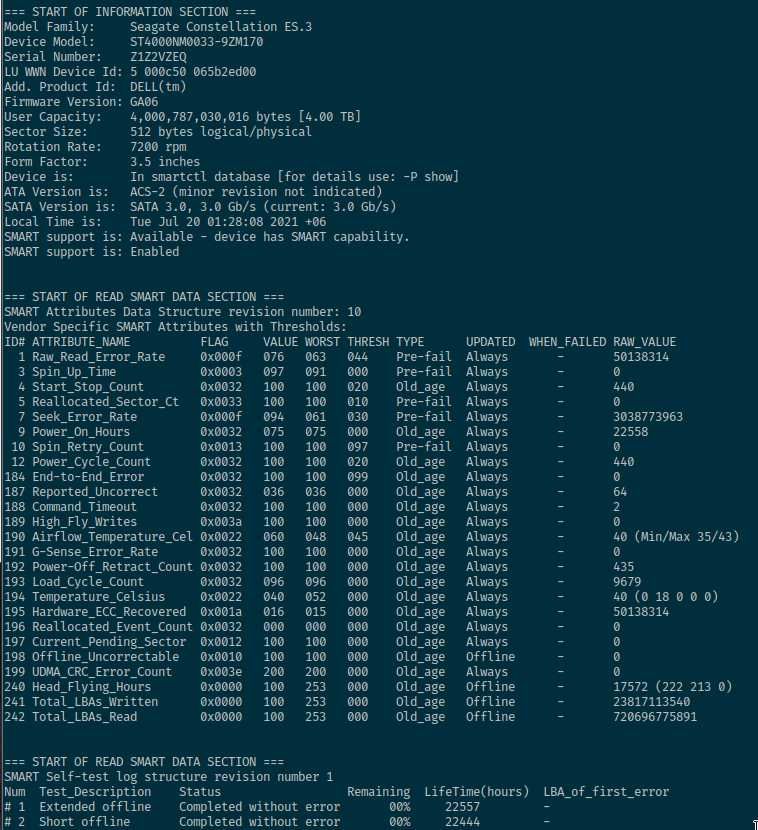Click the Power_On_Hours raw value 22558
This screenshot has height=830, width=758.
(630, 432)
